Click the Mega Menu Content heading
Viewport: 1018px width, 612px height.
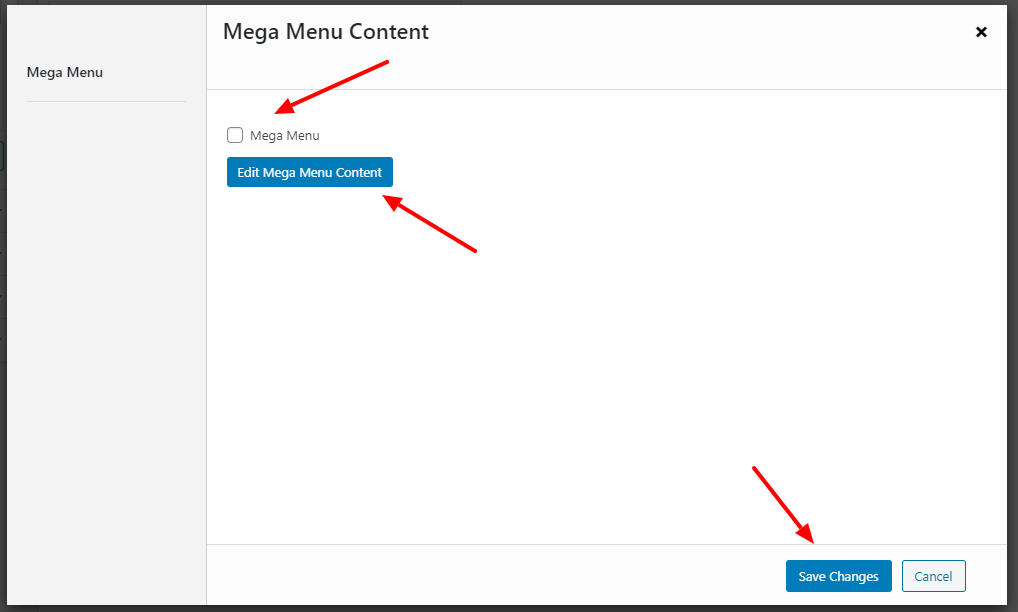click(x=326, y=32)
